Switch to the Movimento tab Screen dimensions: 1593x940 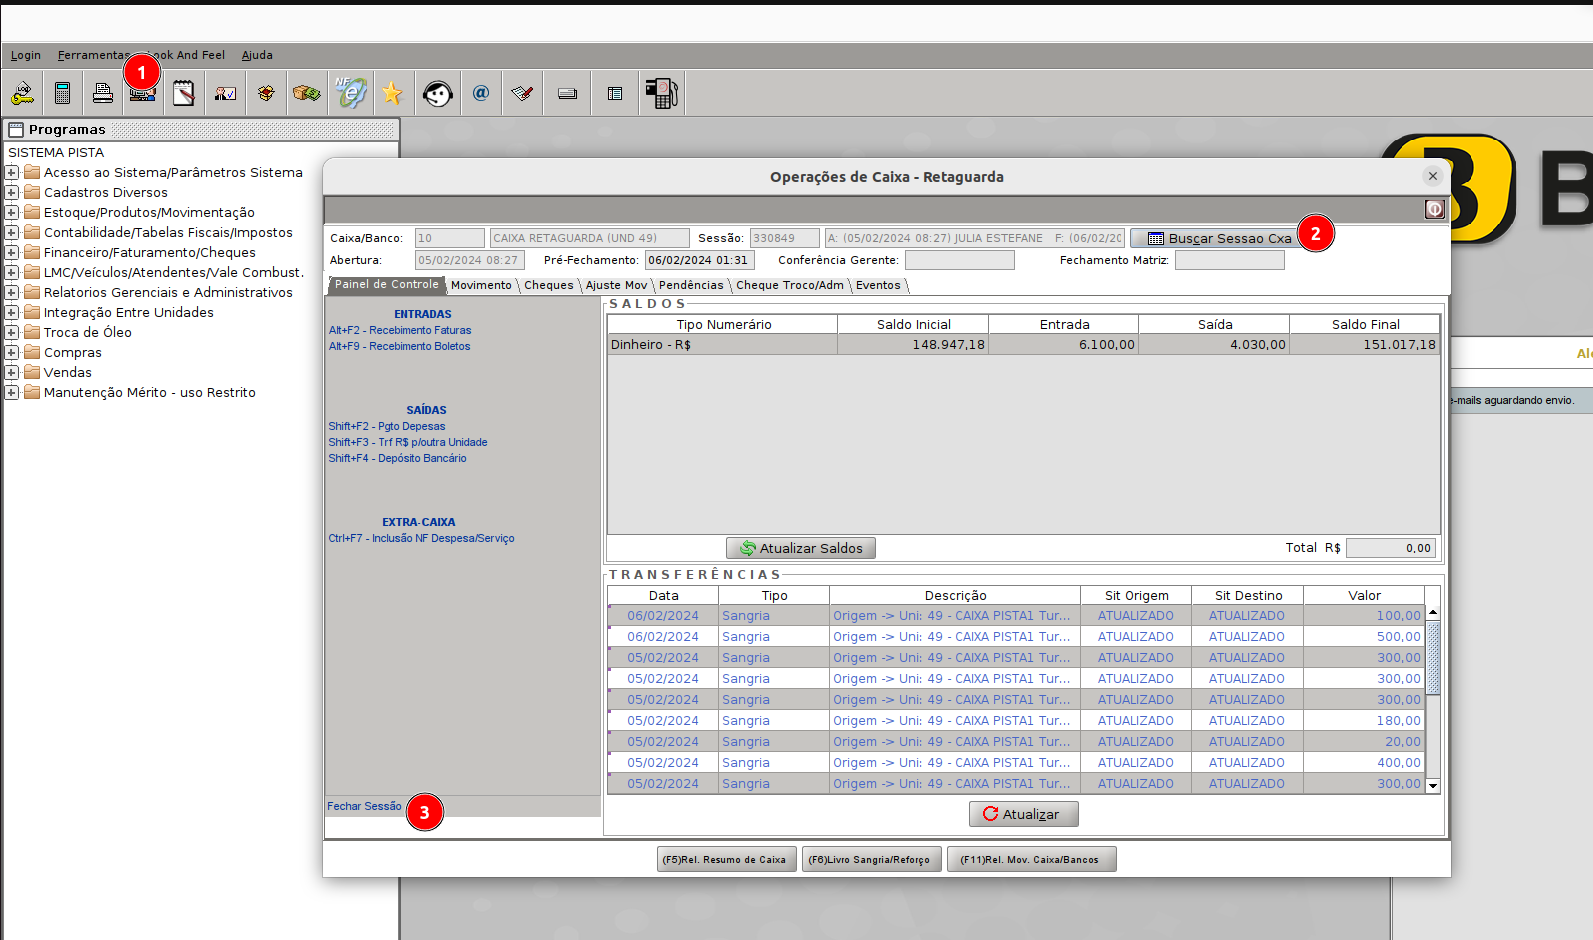481,285
